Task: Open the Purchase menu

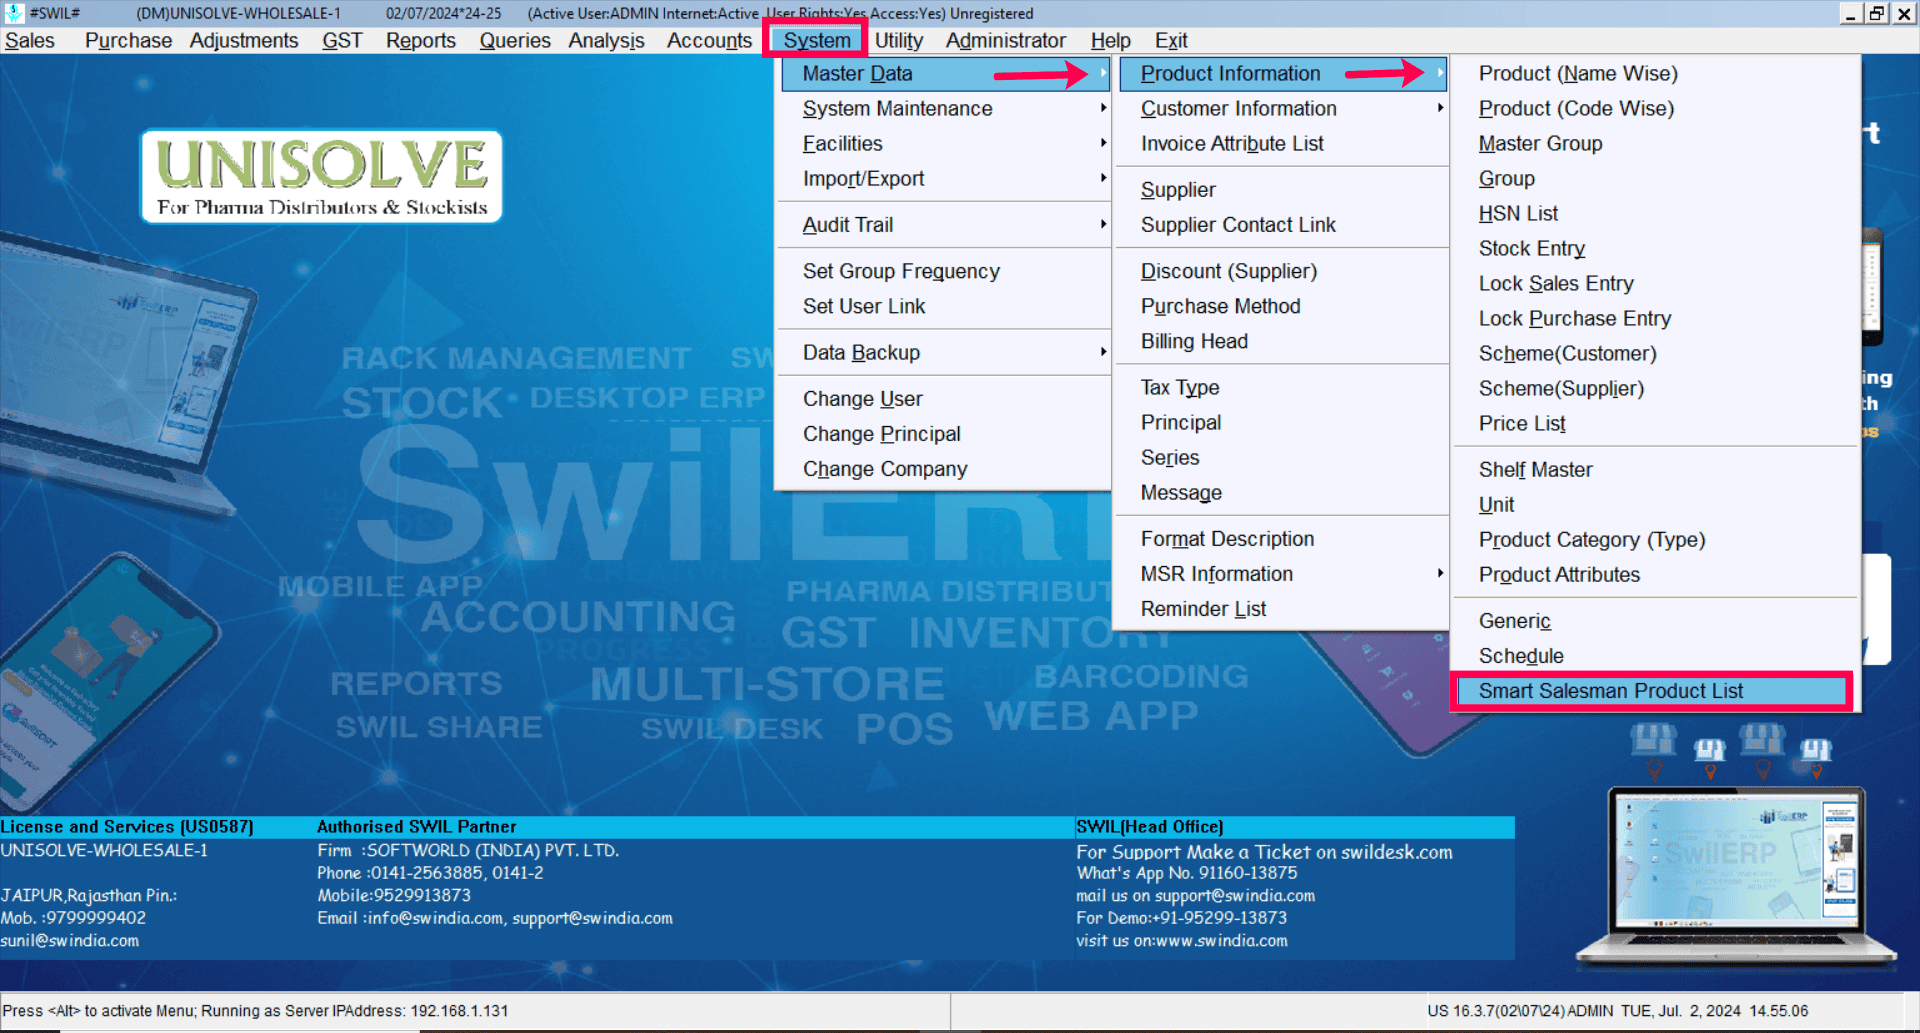Action: tap(128, 41)
